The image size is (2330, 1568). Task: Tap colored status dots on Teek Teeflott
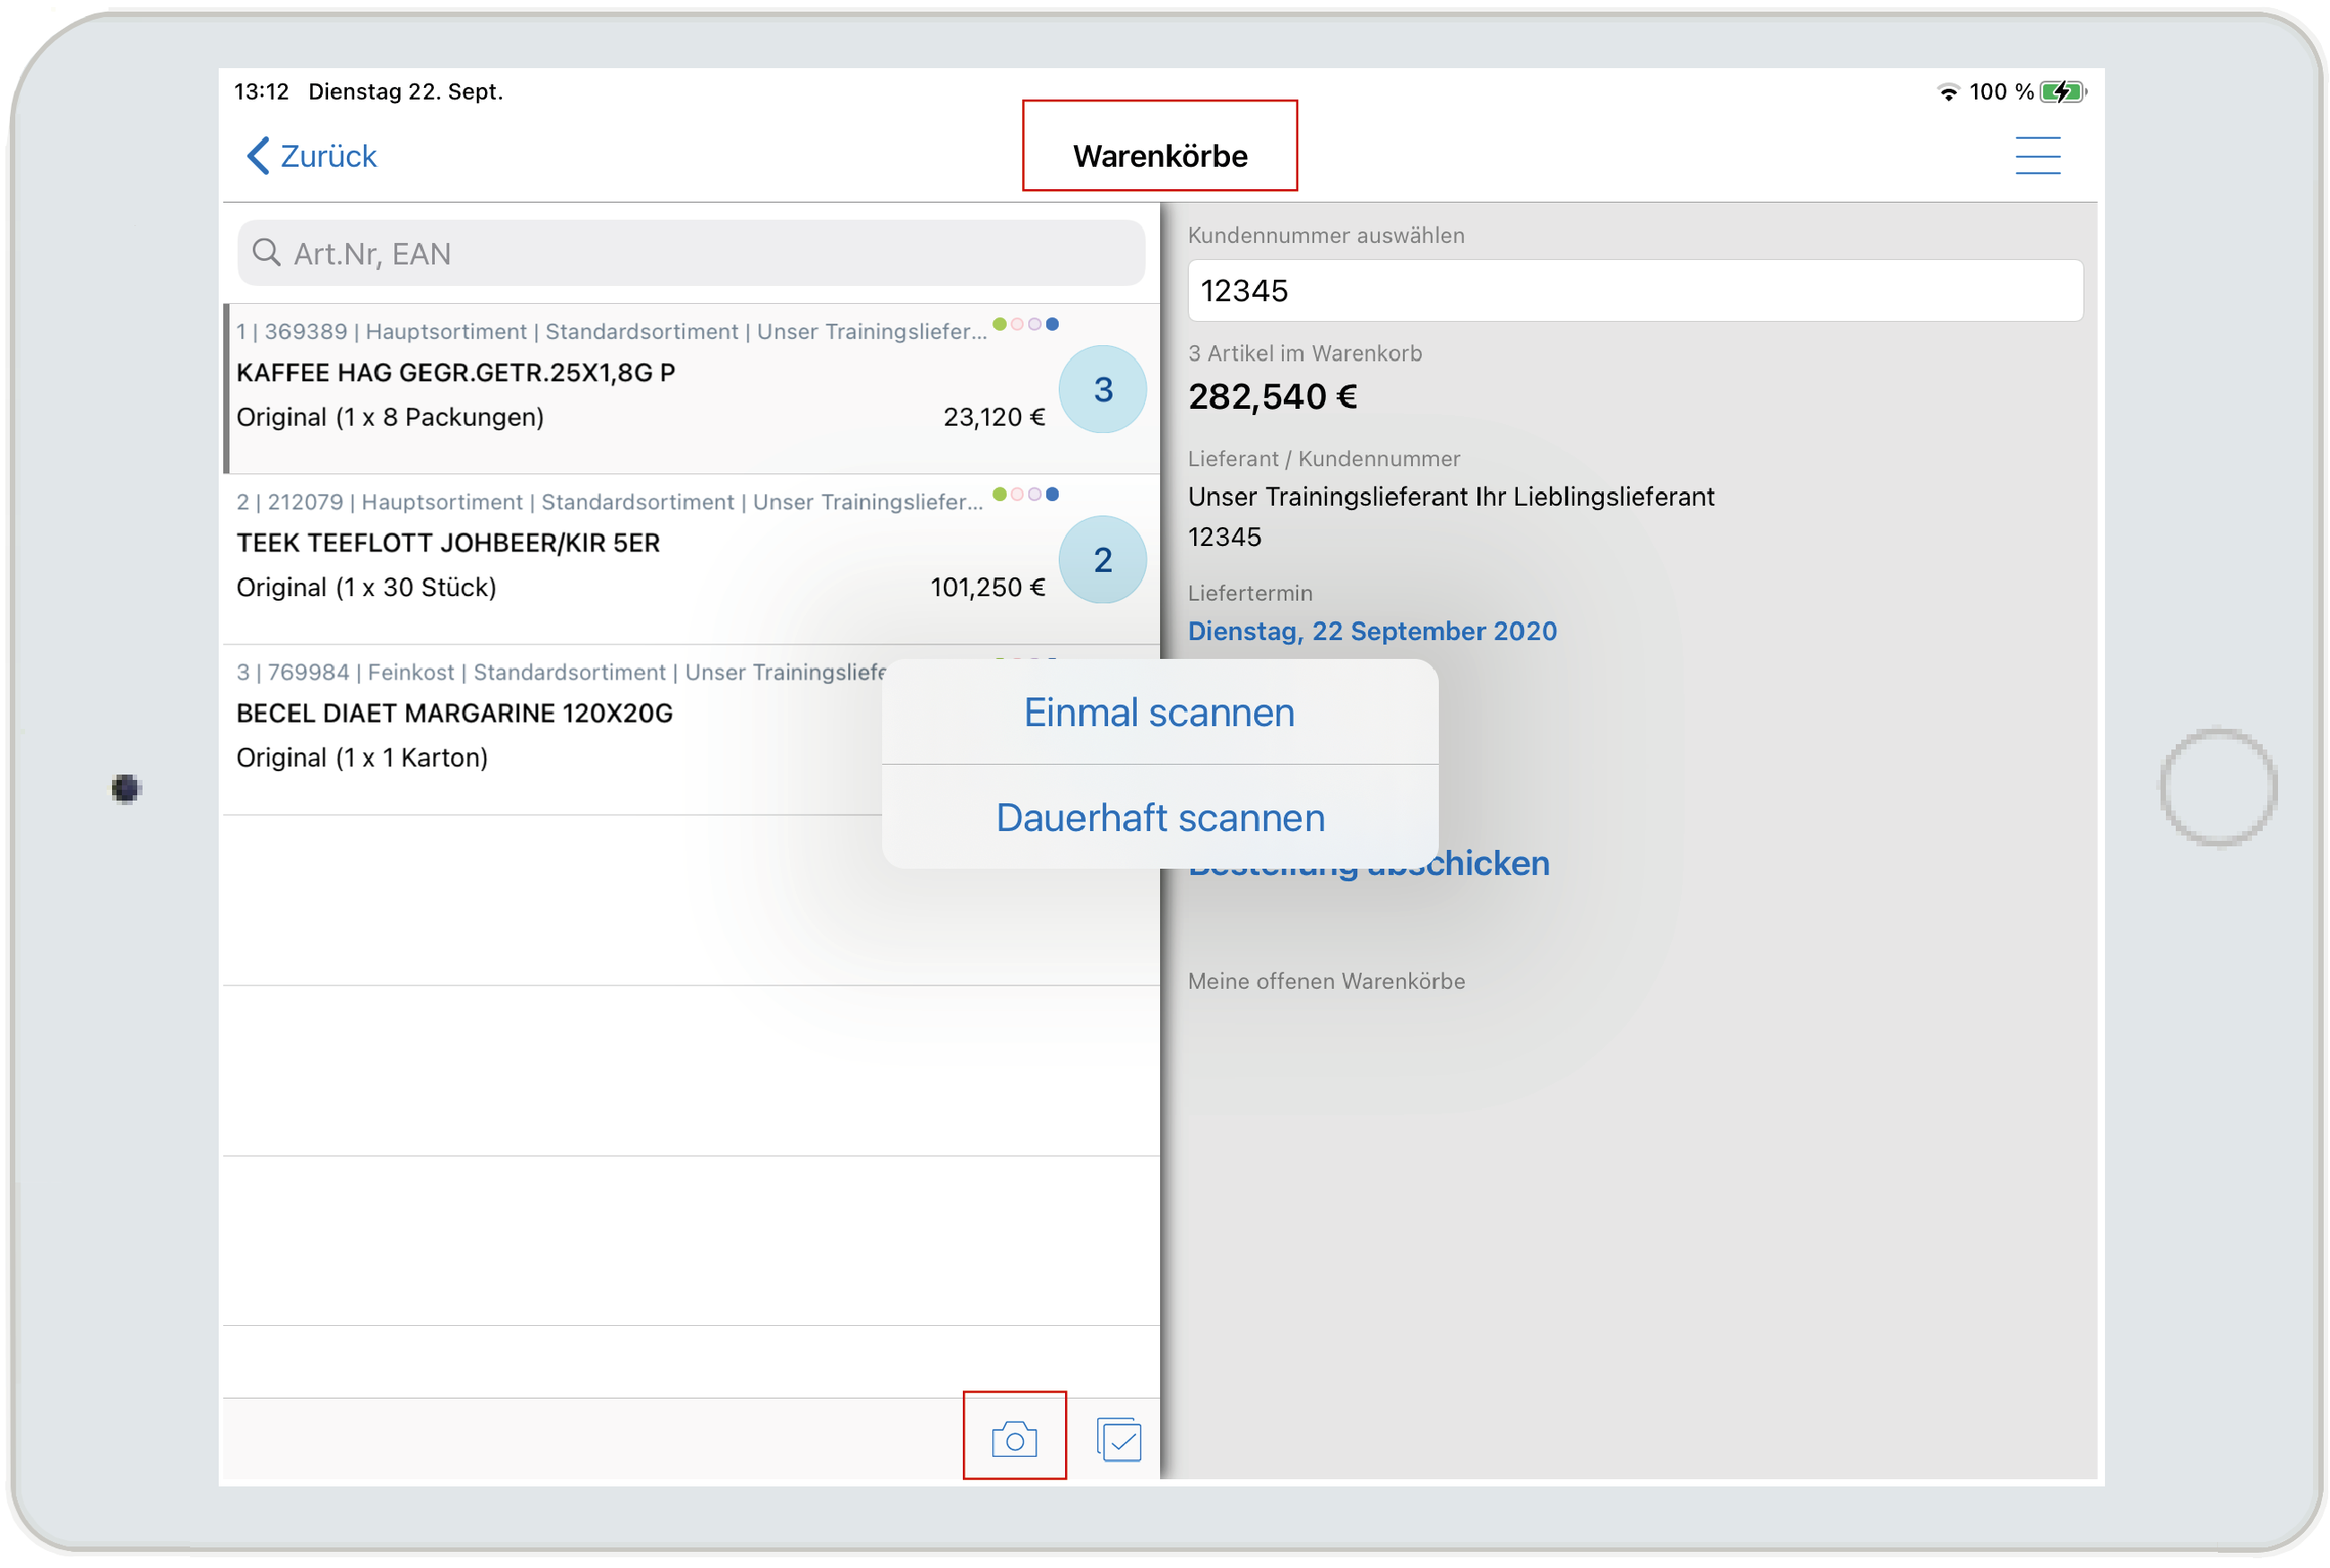coord(1024,494)
